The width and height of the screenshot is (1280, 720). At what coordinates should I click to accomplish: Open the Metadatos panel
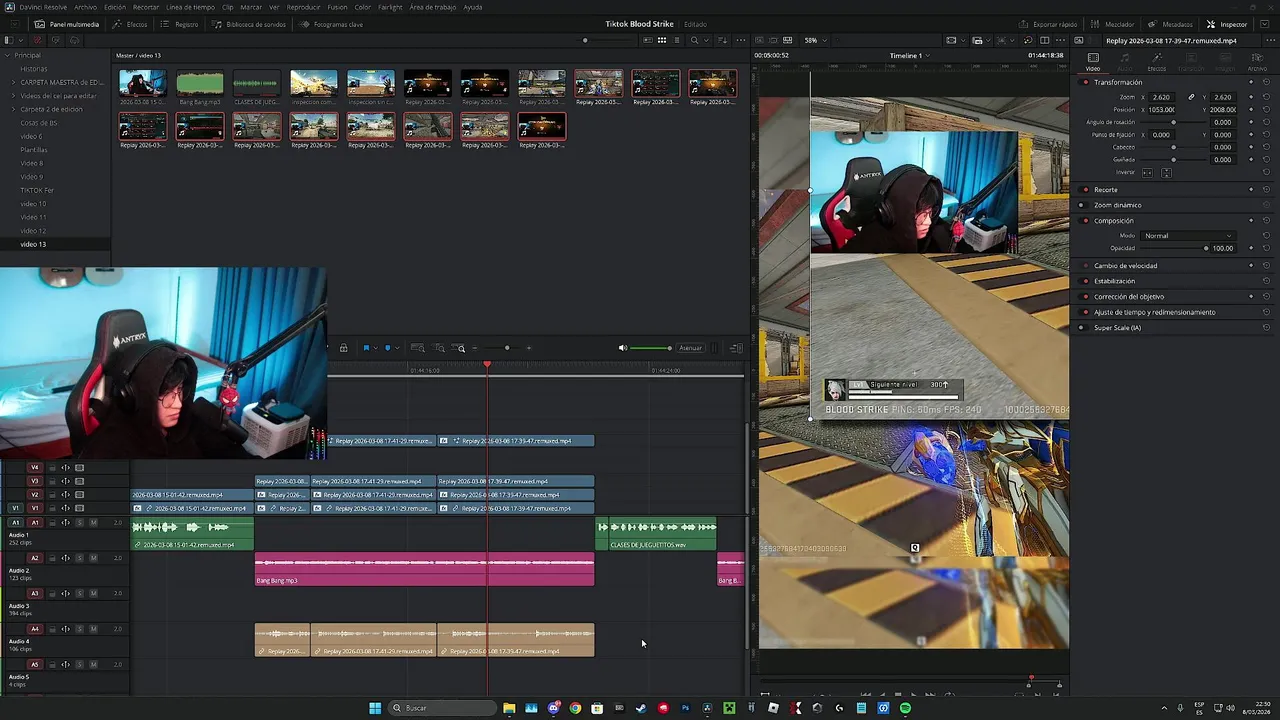pyautogui.click(x=1170, y=24)
